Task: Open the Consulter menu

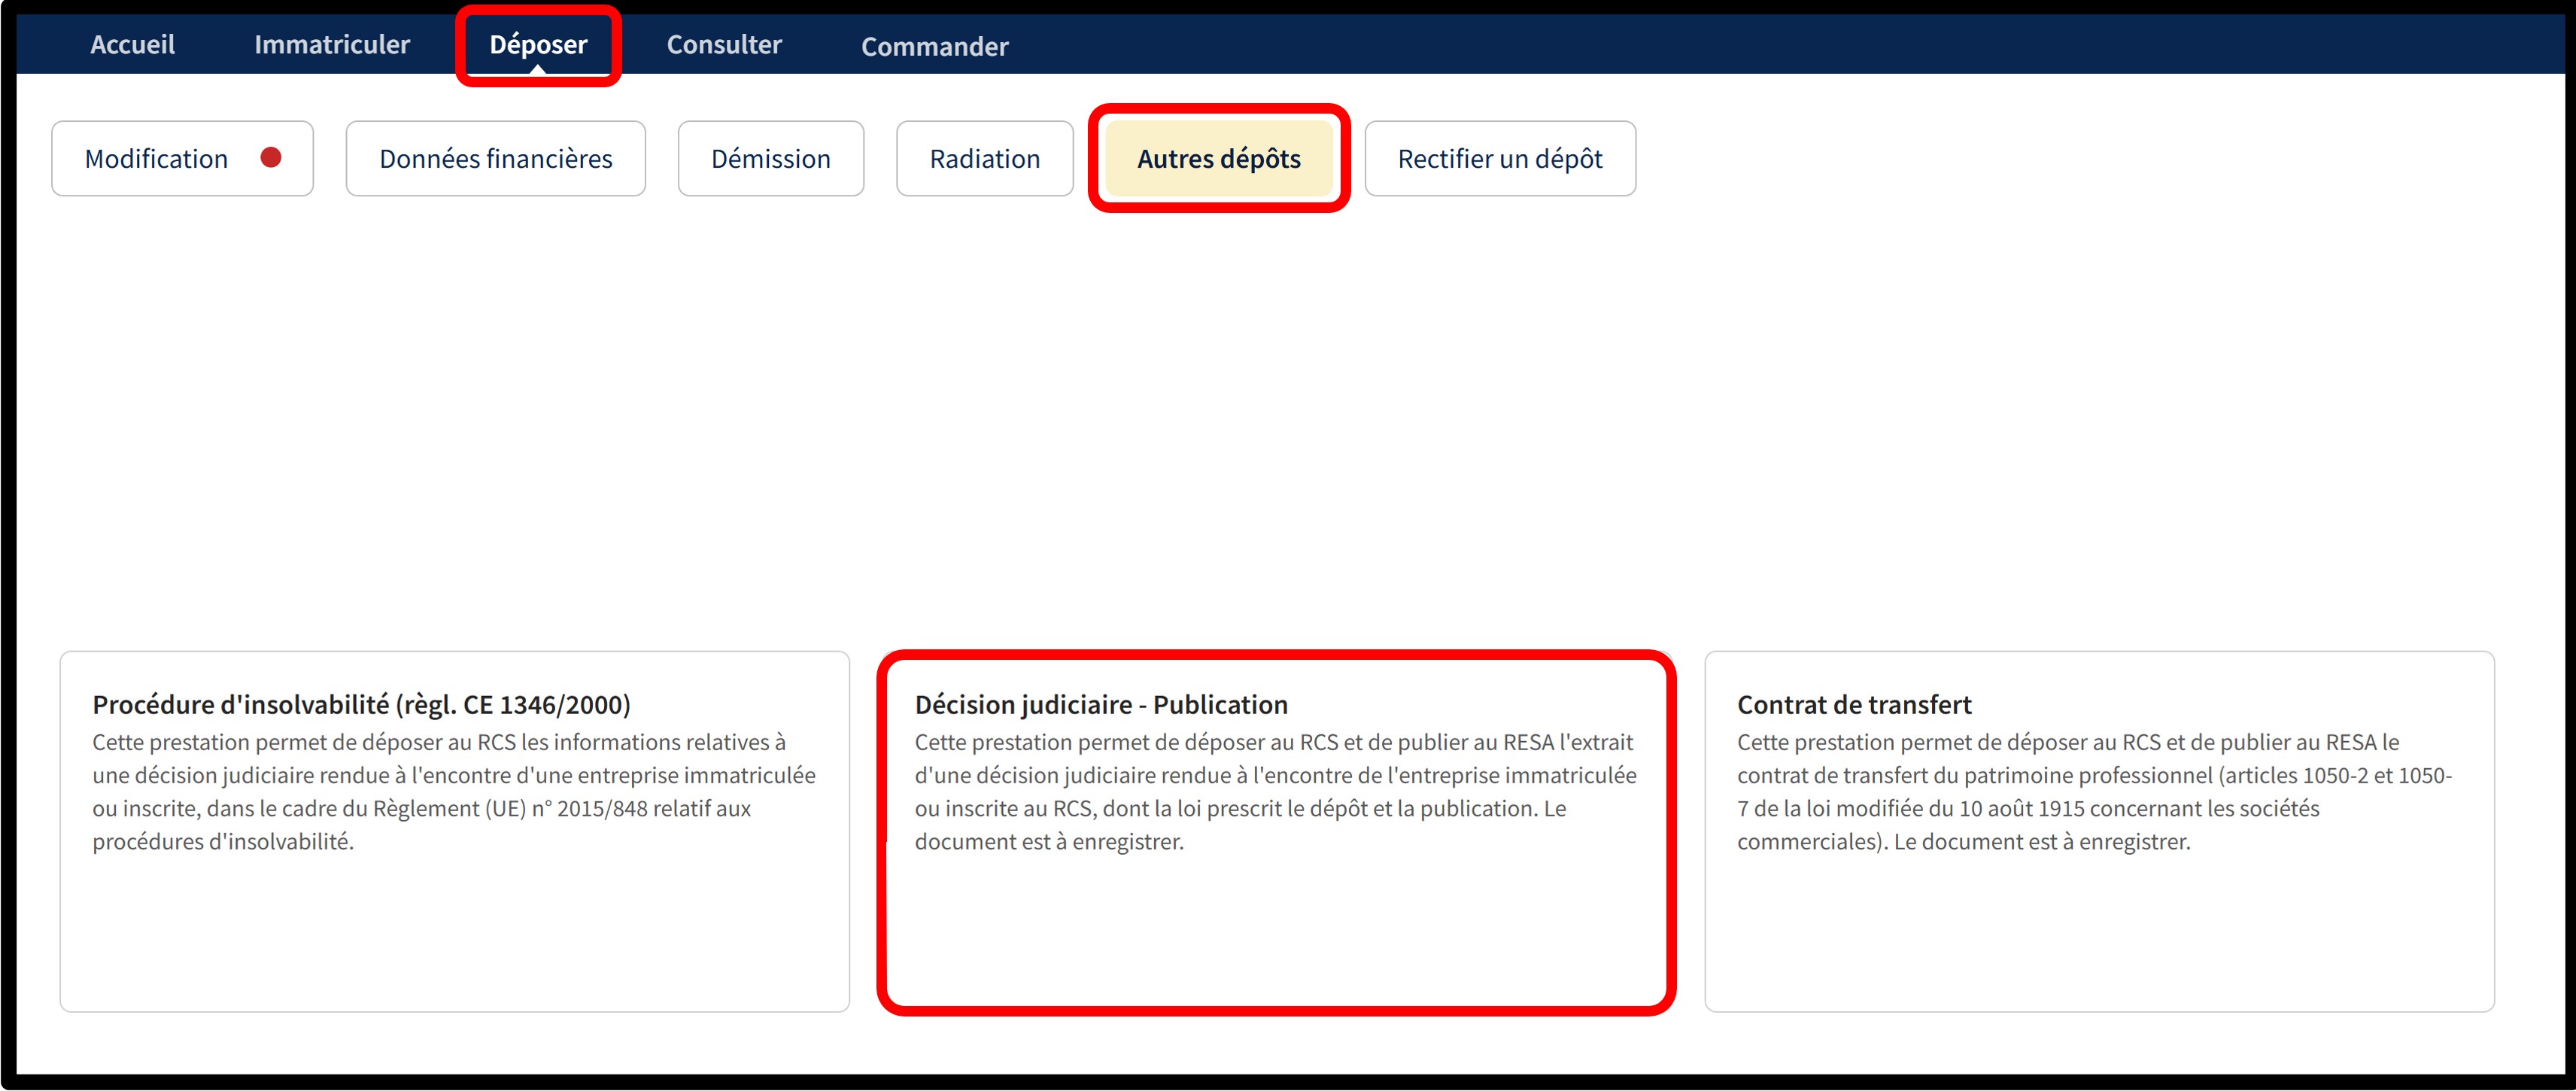Action: pyautogui.click(x=724, y=45)
